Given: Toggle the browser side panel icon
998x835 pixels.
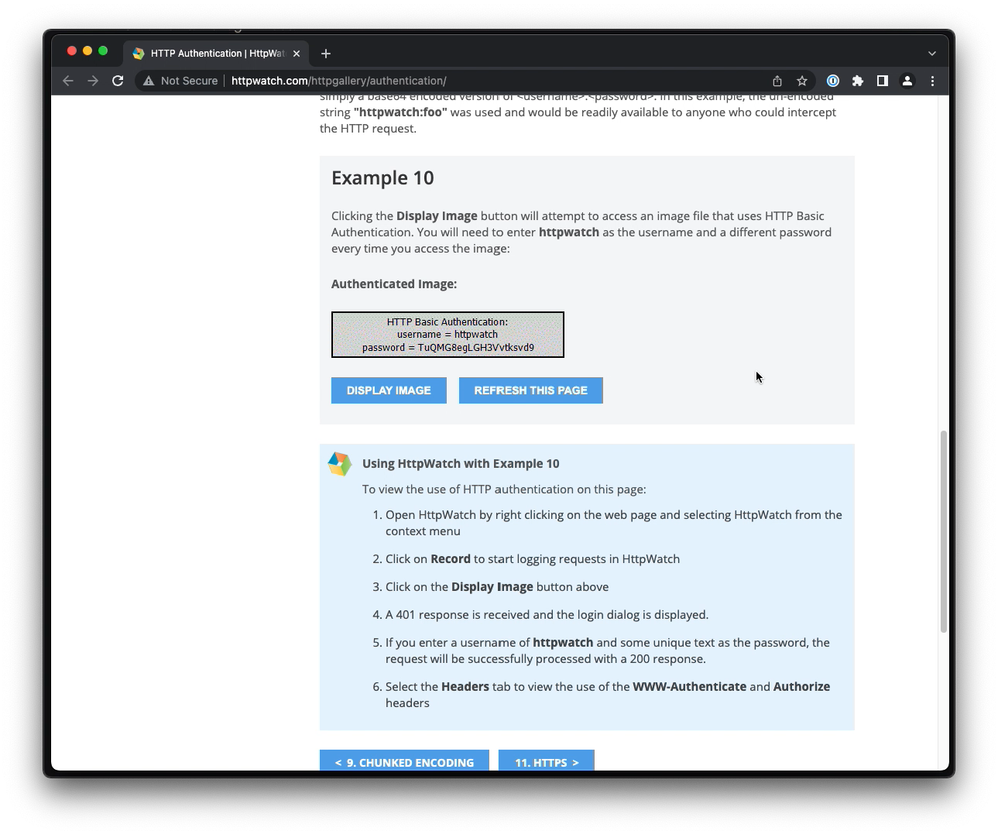Looking at the screenshot, I should tap(882, 81).
